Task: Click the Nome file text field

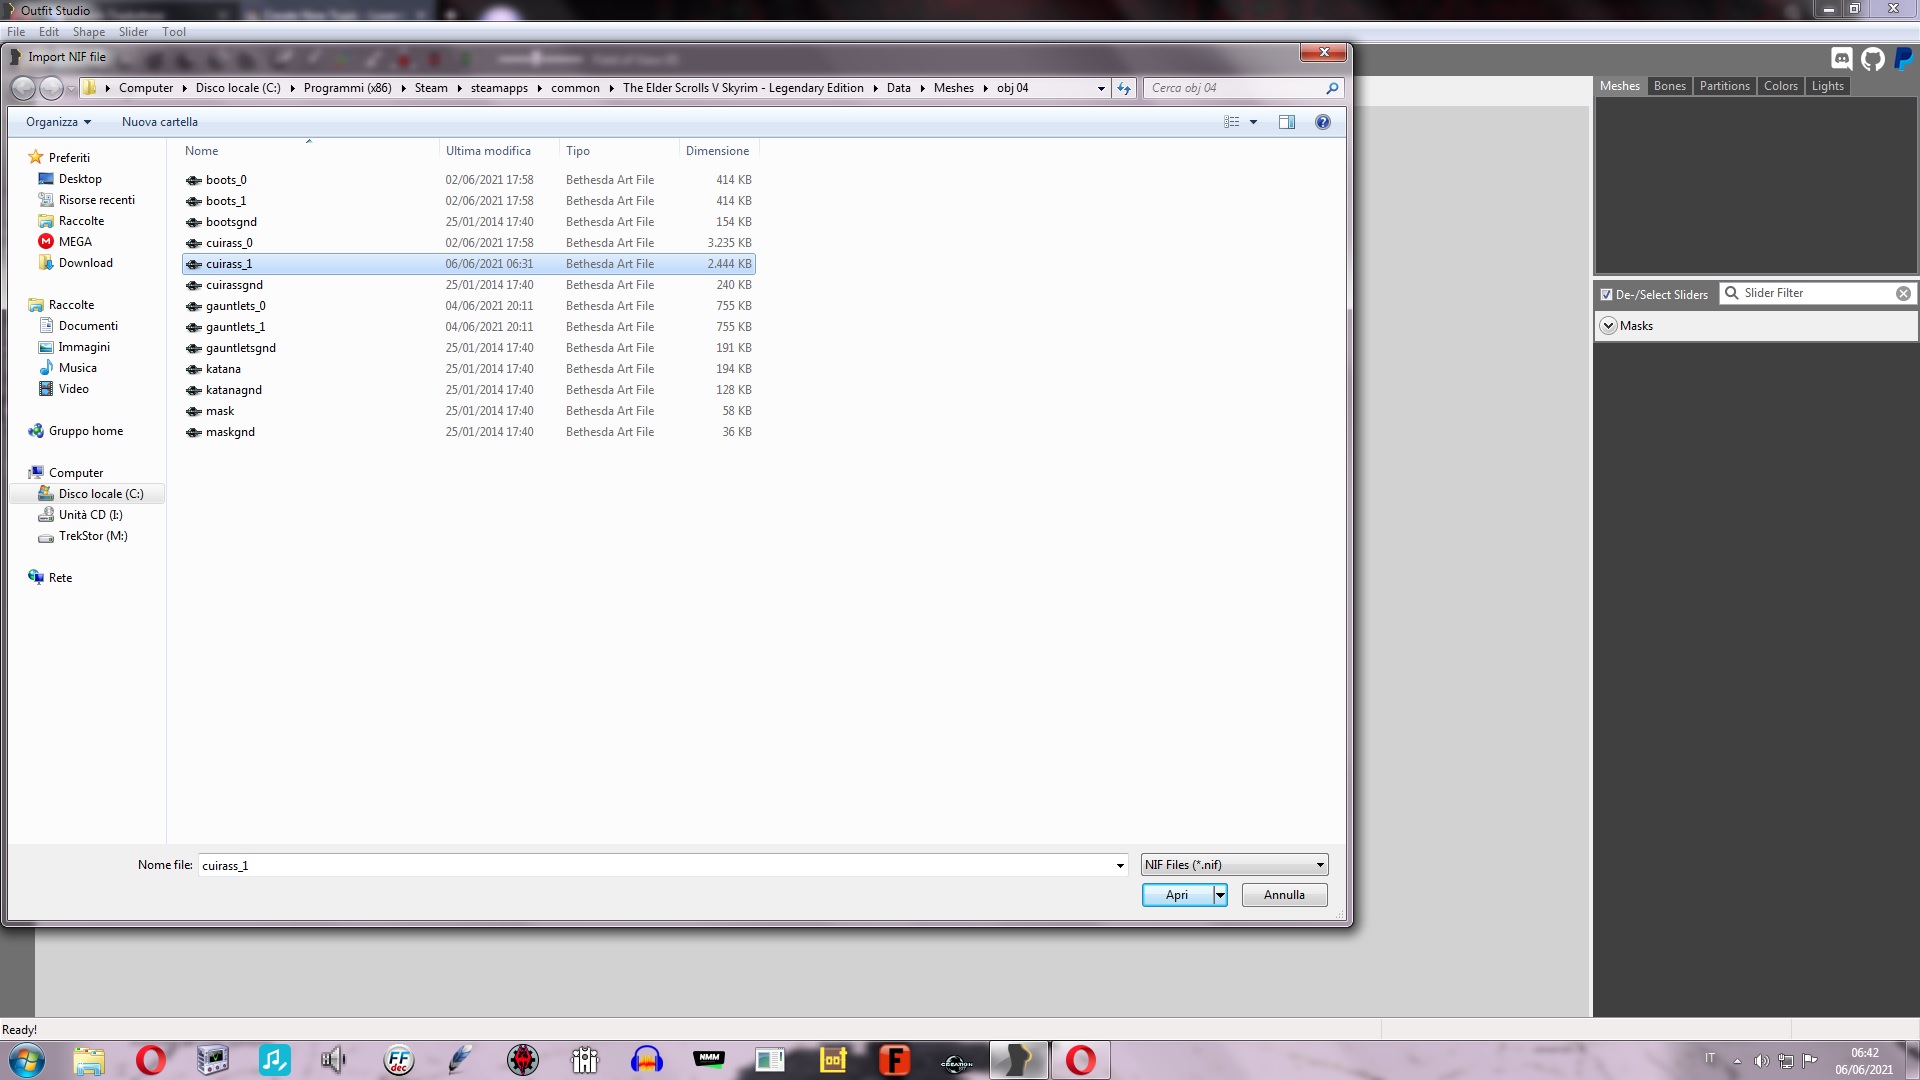Action: (x=656, y=866)
